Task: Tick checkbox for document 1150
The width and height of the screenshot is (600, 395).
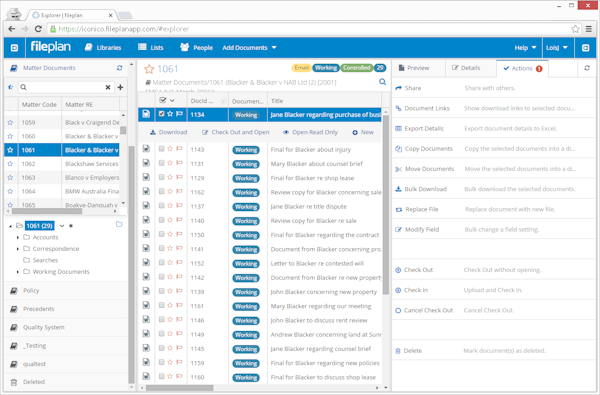Action: (x=161, y=234)
